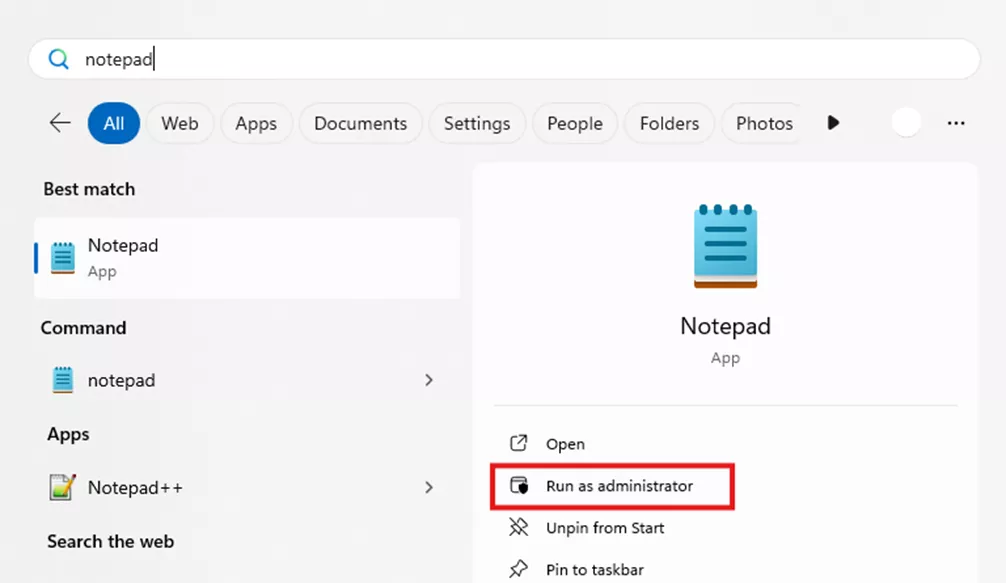The image size is (1006, 583).
Task: Click inside the search input field
Action: tap(300, 59)
